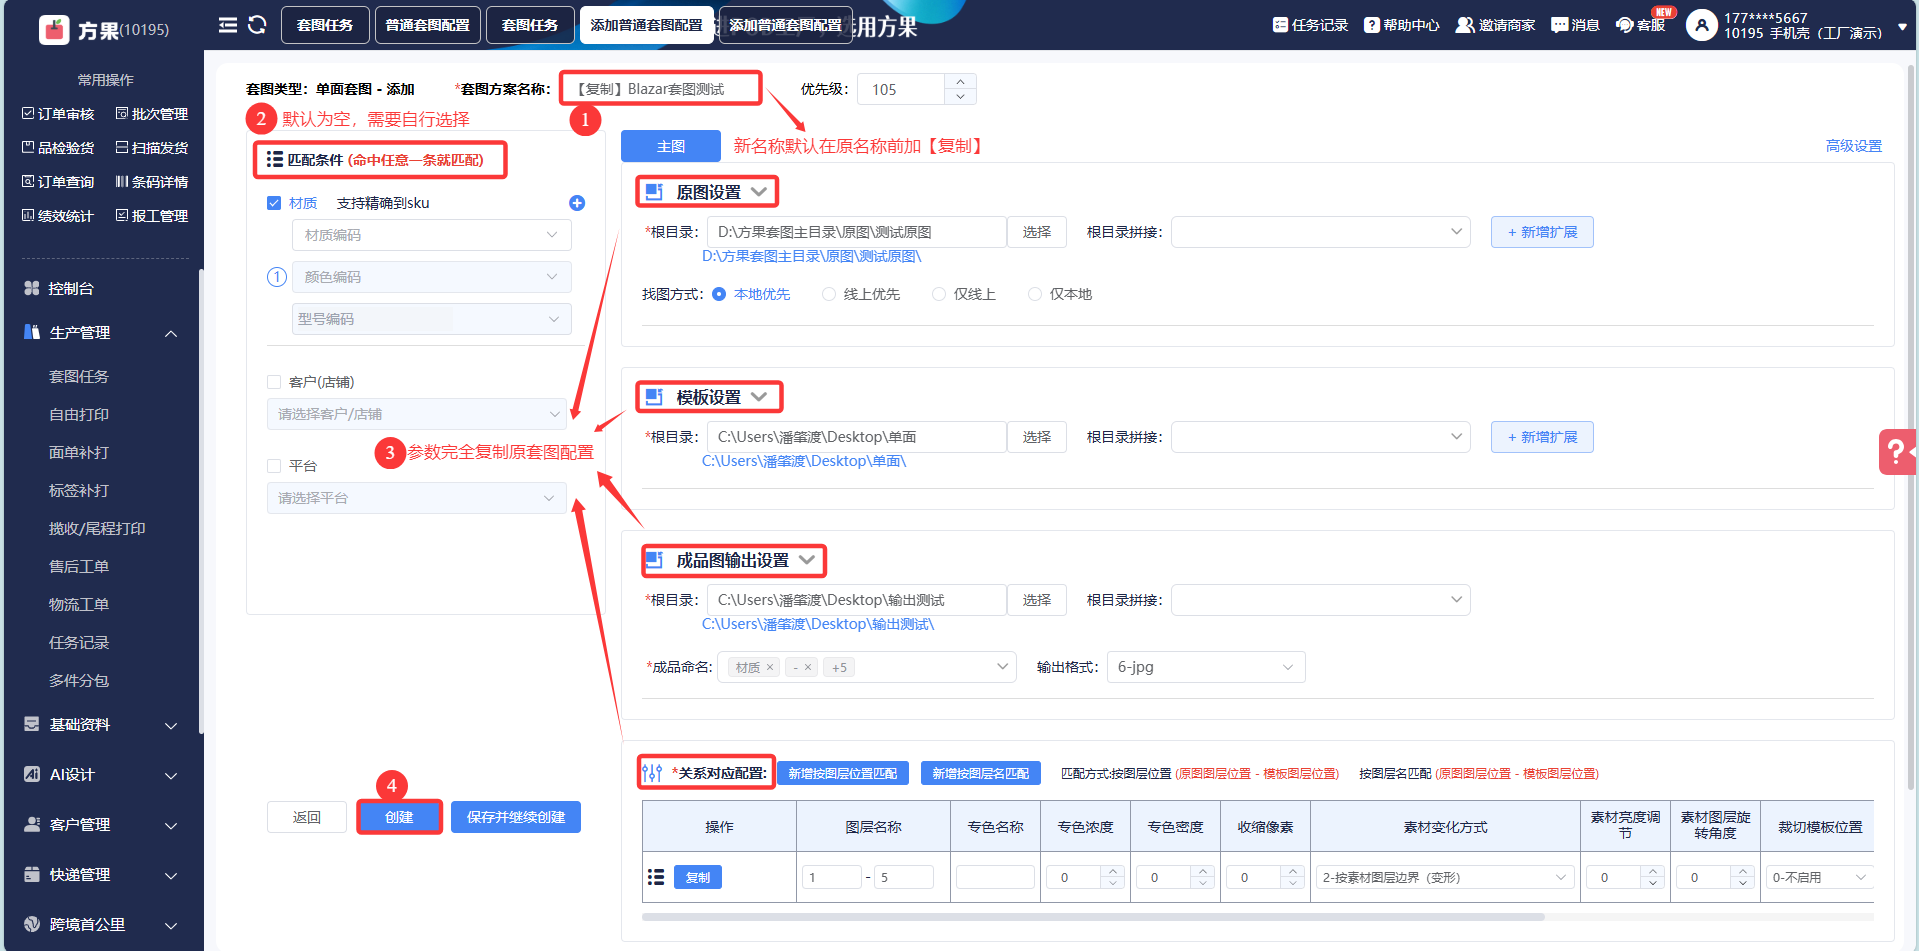Image resolution: width=1919 pixels, height=951 pixels.
Task: Open 自由打印 in the sidebar
Action: (79, 414)
